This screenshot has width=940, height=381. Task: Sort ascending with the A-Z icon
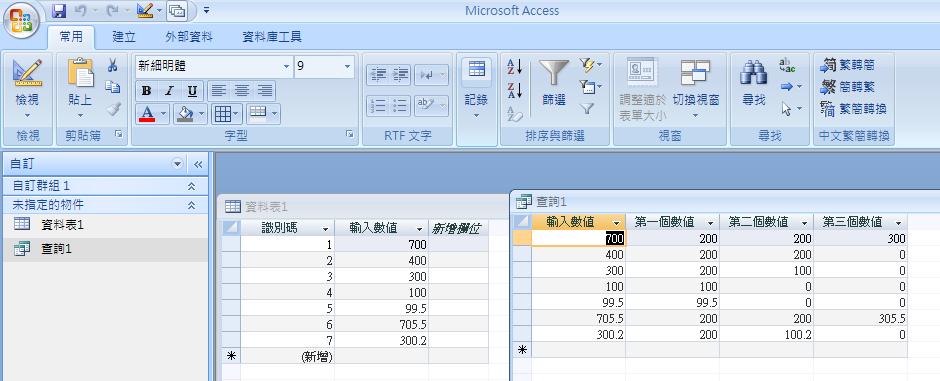[515, 66]
